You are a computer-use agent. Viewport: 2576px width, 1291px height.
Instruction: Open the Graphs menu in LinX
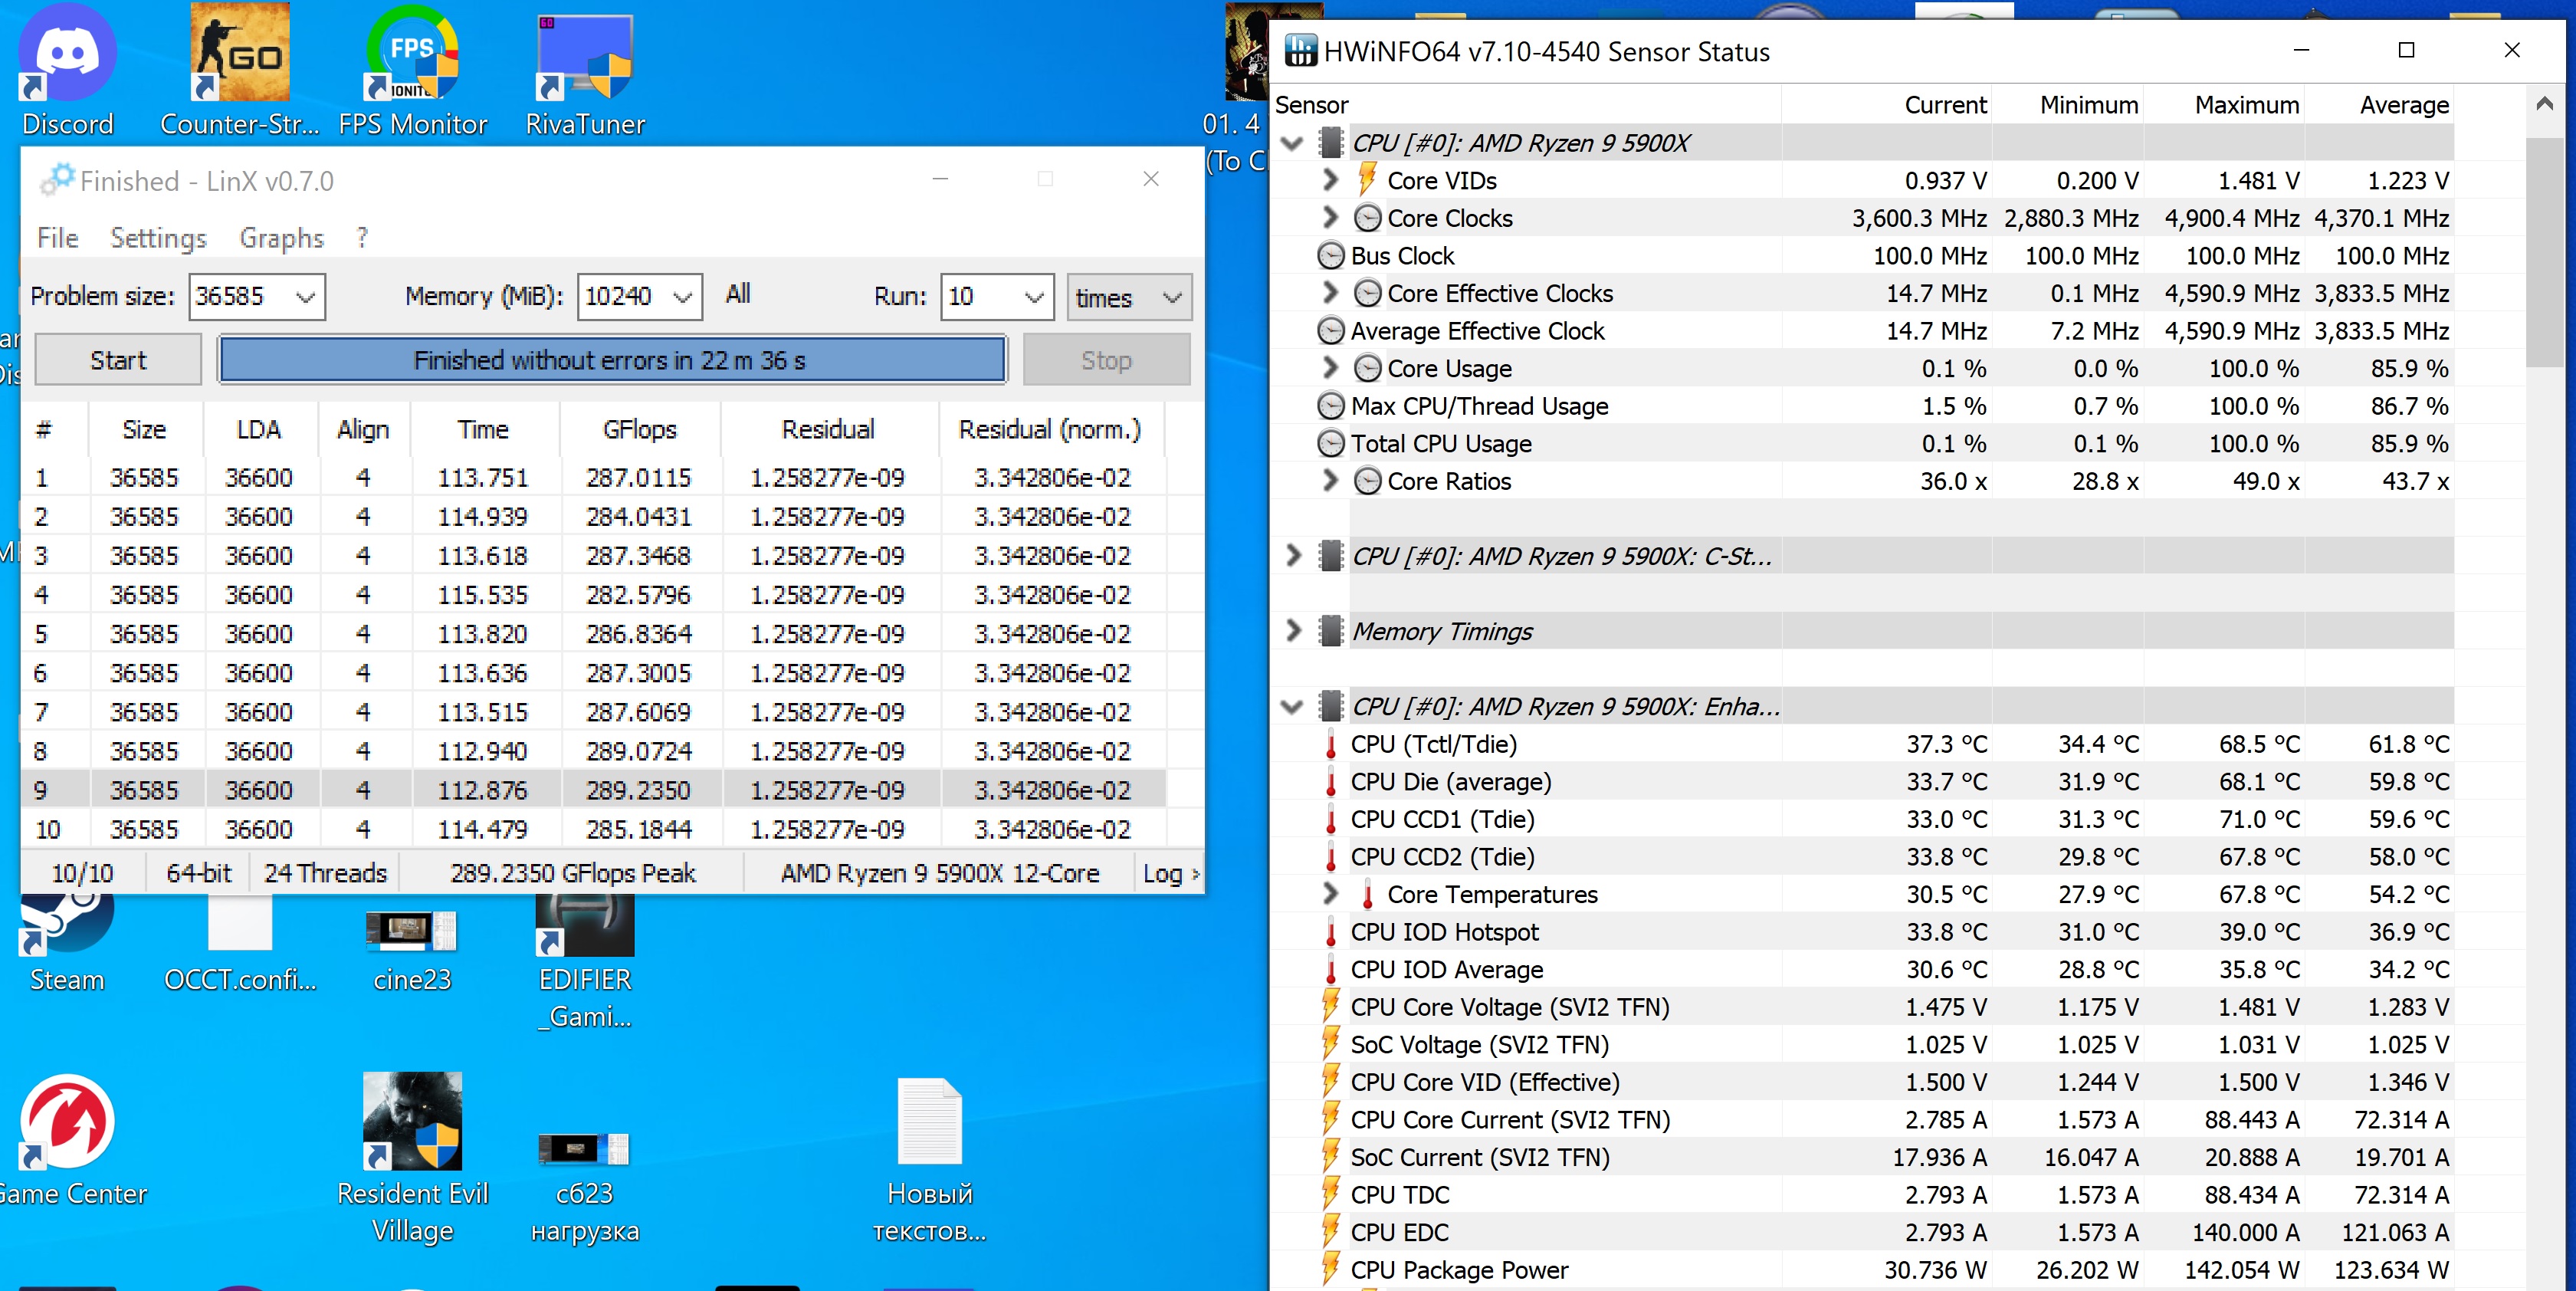281,238
